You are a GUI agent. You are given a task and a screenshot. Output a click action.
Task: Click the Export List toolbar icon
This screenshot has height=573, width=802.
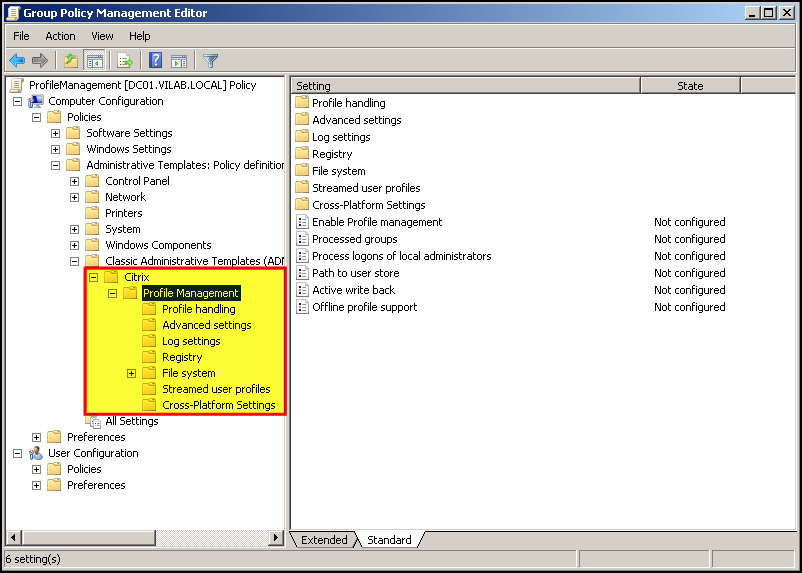point(124,60)
